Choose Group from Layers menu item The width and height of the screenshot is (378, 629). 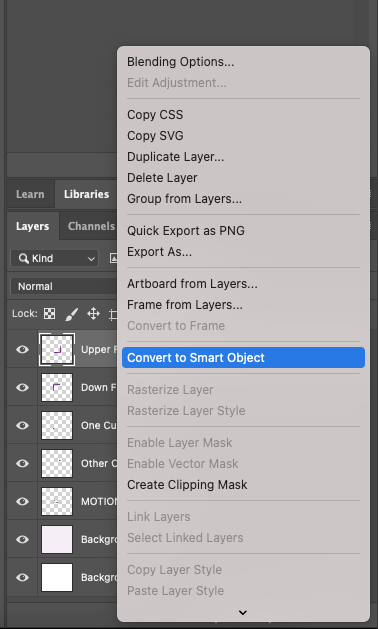pos(184,199)
